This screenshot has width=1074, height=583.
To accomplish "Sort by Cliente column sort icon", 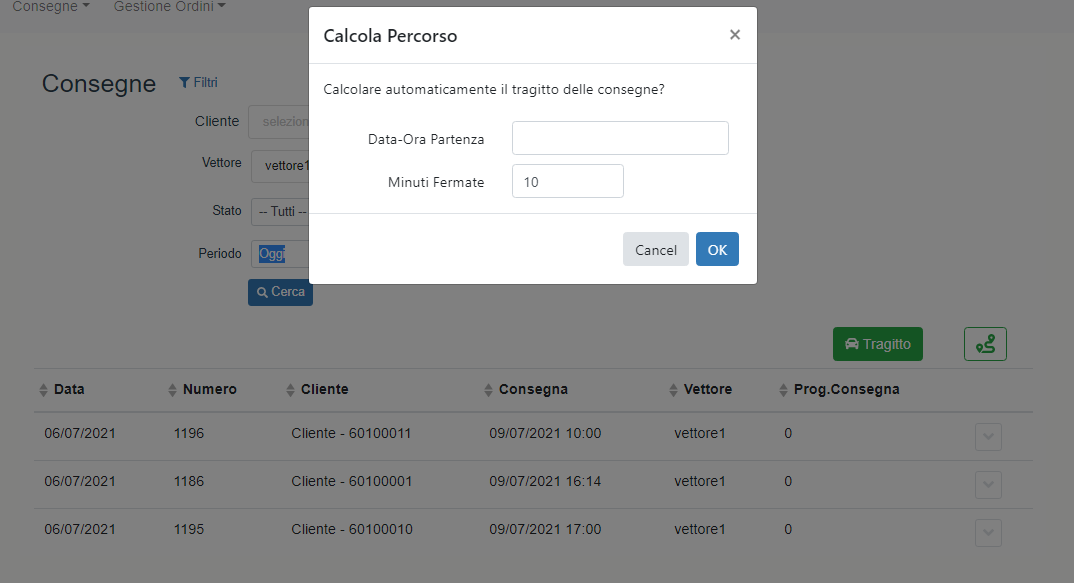I will click(290, 390).
